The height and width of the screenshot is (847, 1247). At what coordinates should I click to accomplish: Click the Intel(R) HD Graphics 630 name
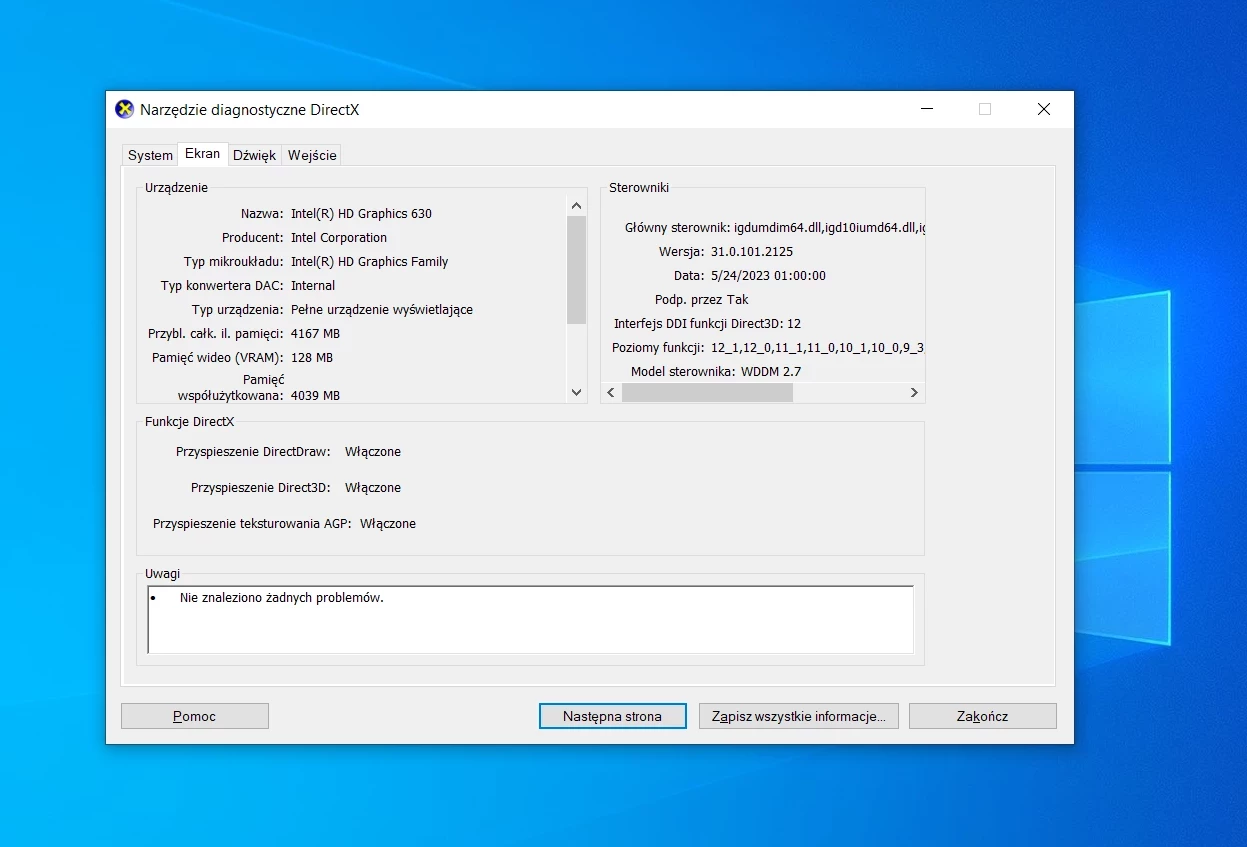click(361, 213)
